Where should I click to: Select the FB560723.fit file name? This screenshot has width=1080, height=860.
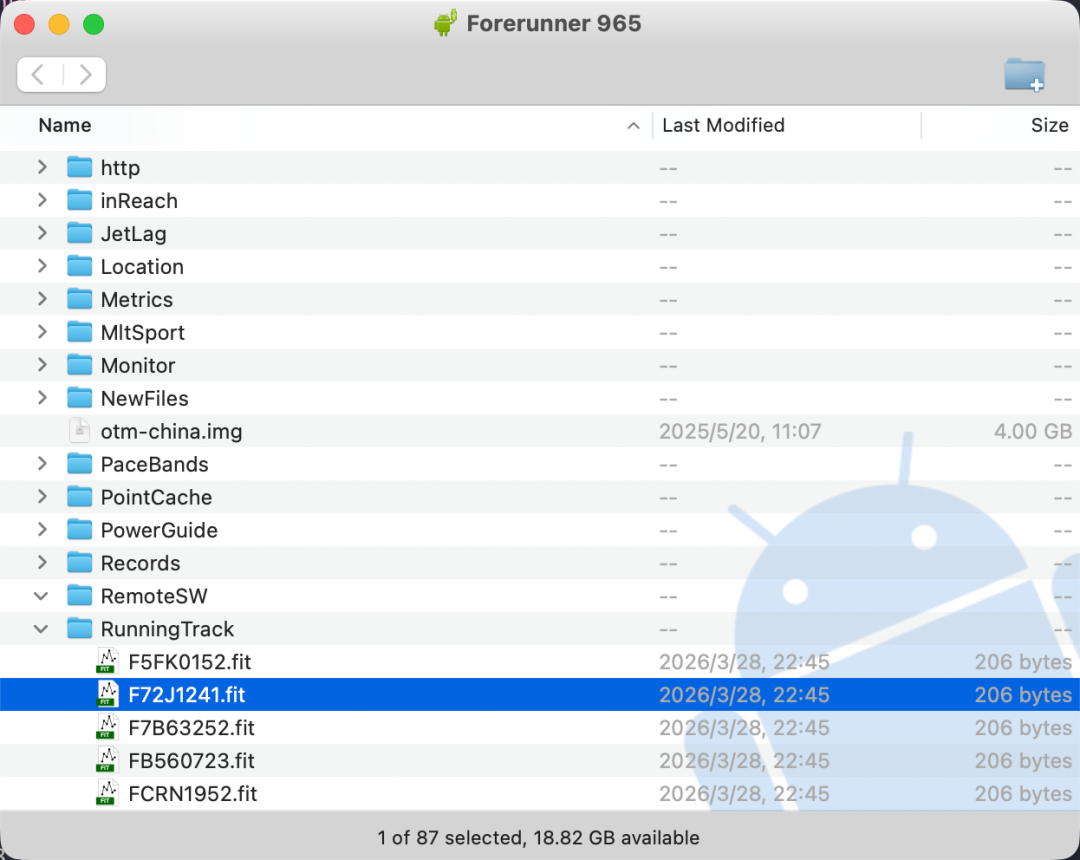[x=191, y=761]
